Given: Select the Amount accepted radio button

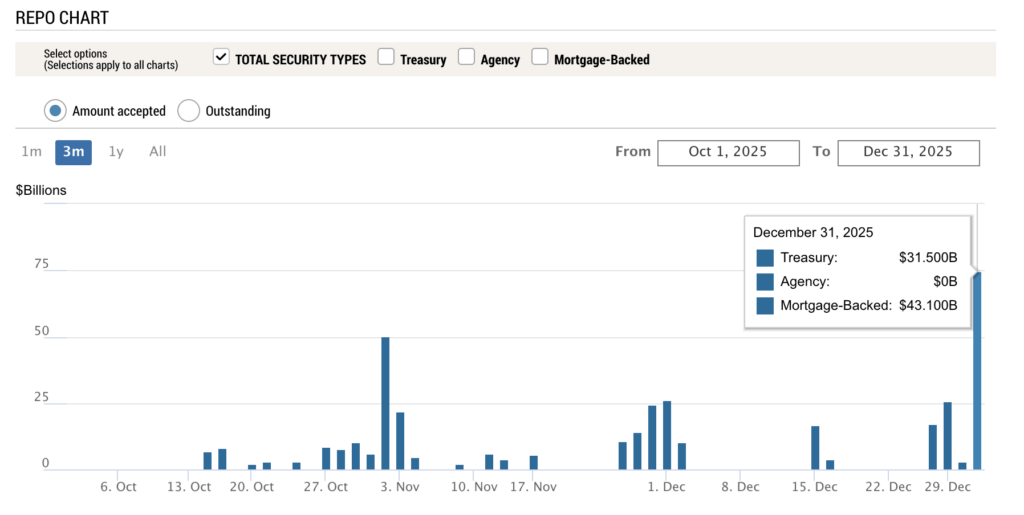Looking at the screenshot, I should (56, 111).
